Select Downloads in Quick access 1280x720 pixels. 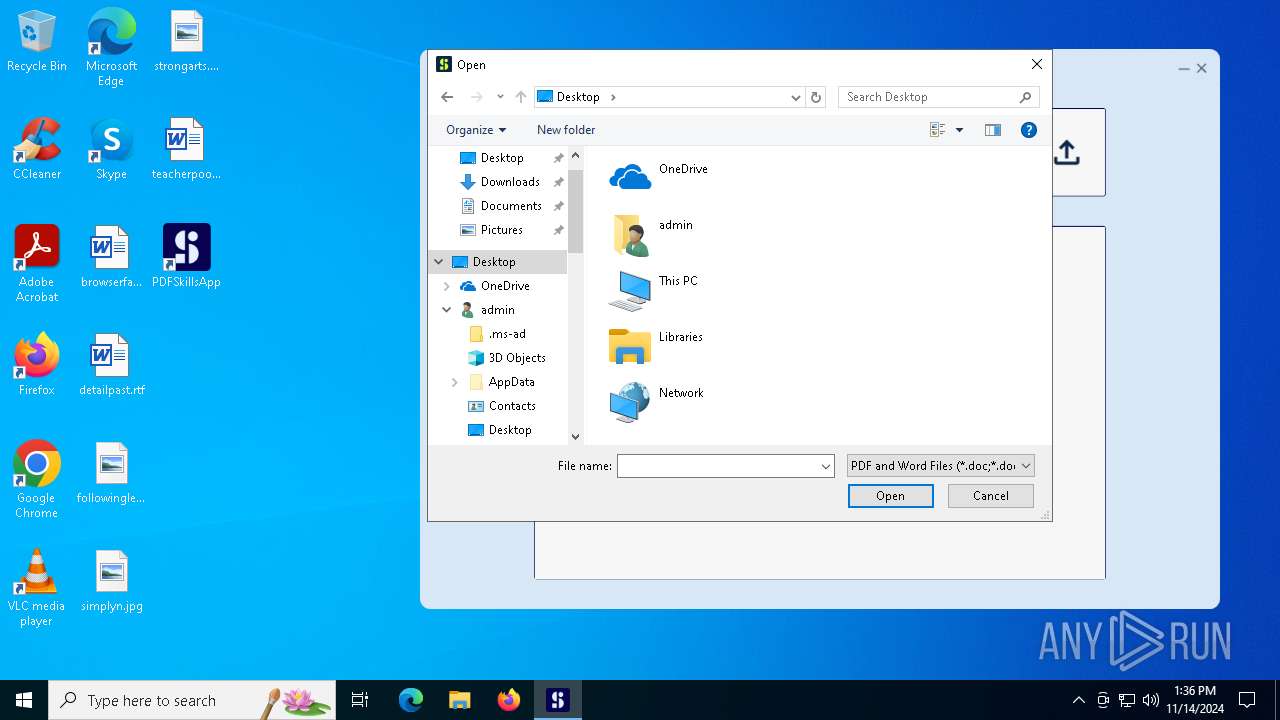[510, 182]
